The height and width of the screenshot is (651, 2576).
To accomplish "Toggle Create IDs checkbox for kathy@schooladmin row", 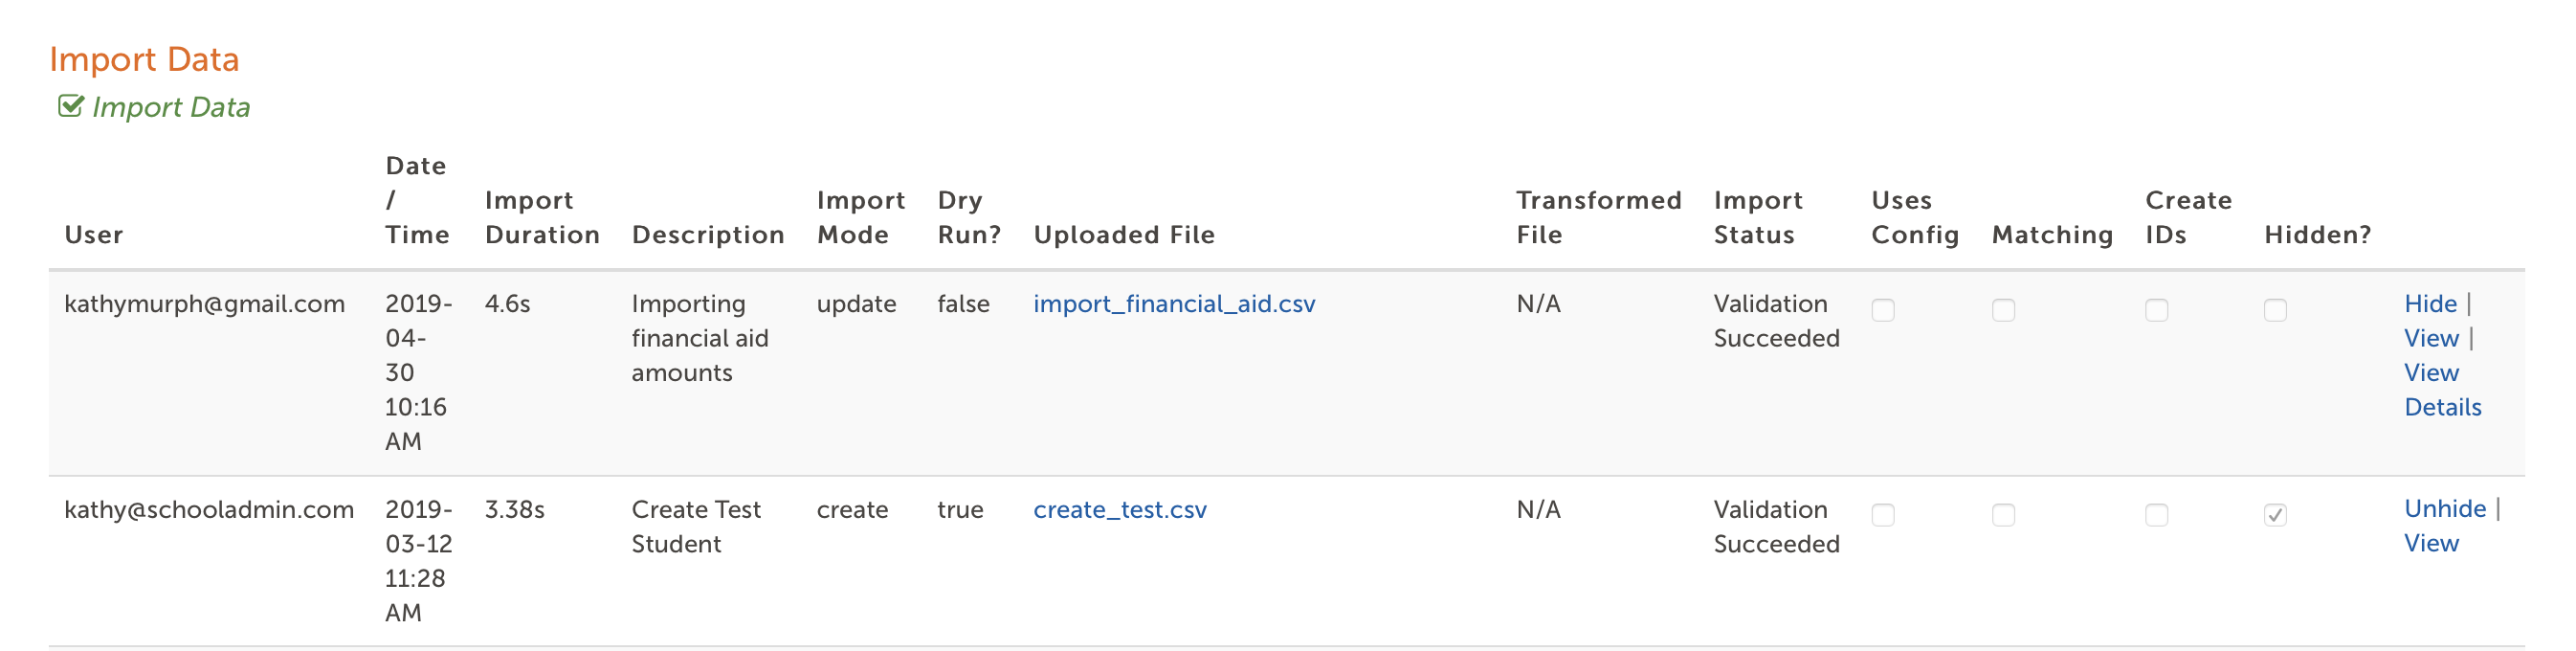I will click(x=2157, y=515).
